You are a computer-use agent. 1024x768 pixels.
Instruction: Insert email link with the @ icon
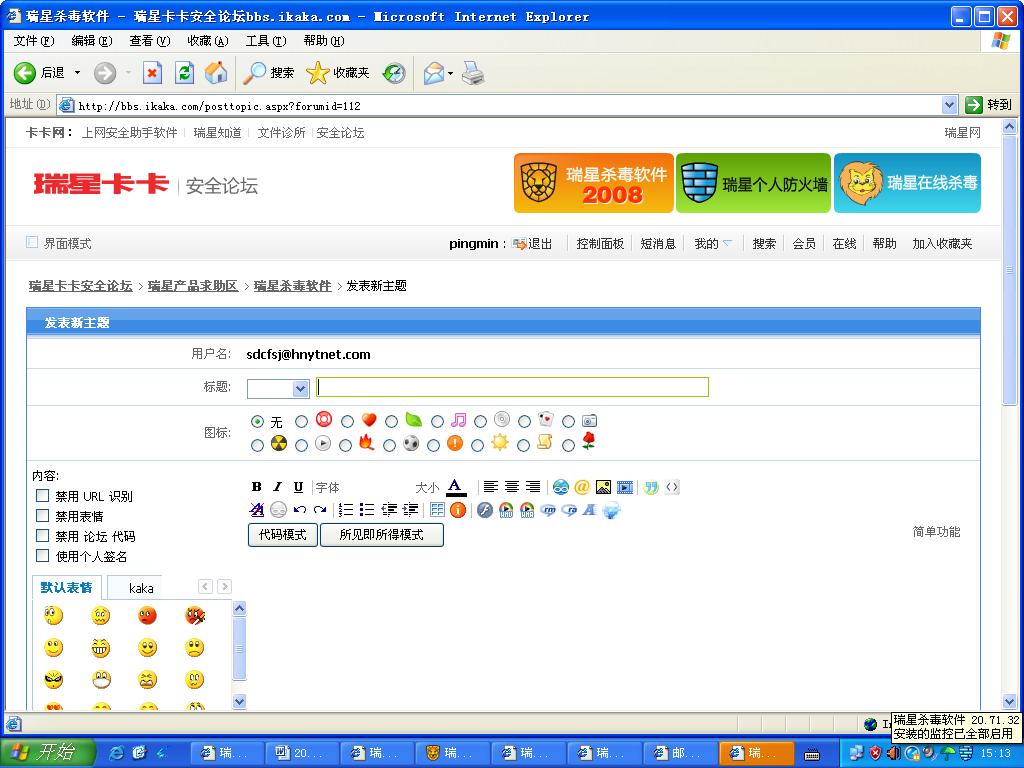582,487
